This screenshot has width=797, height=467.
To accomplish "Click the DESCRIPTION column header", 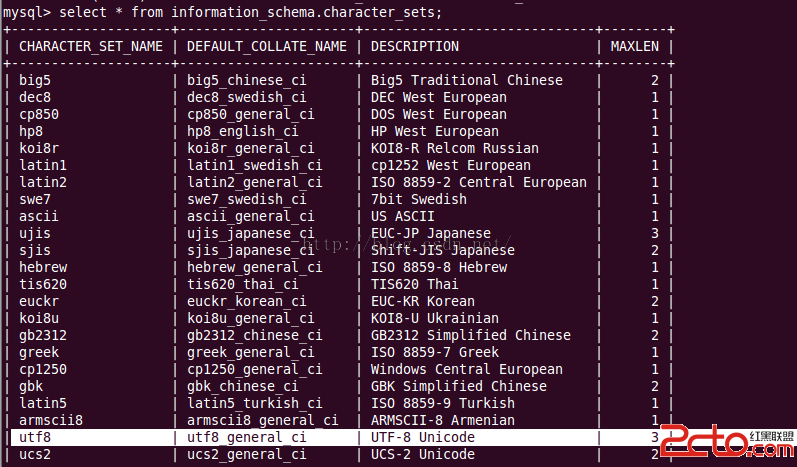I will pyautogui.click(x=415, y=46).
